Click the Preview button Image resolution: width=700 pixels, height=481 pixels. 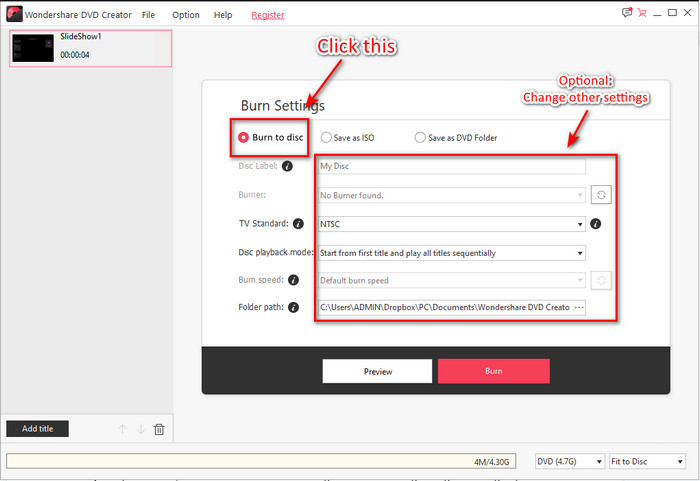(x=377, y=371)
